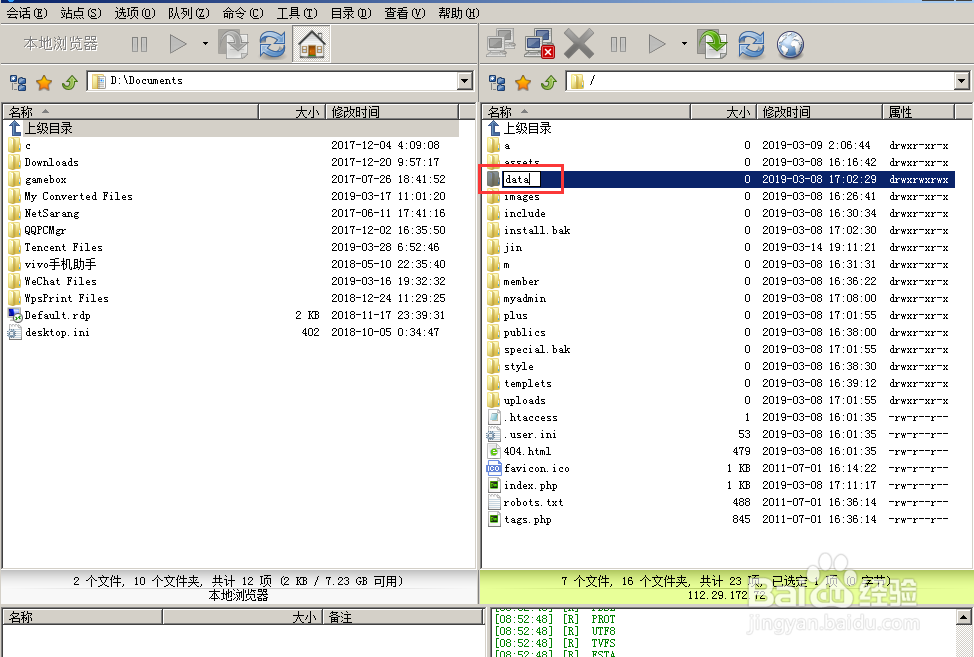Select index.php in the remote list
Screen dimensions: 974x657
(x=530, y=485)
